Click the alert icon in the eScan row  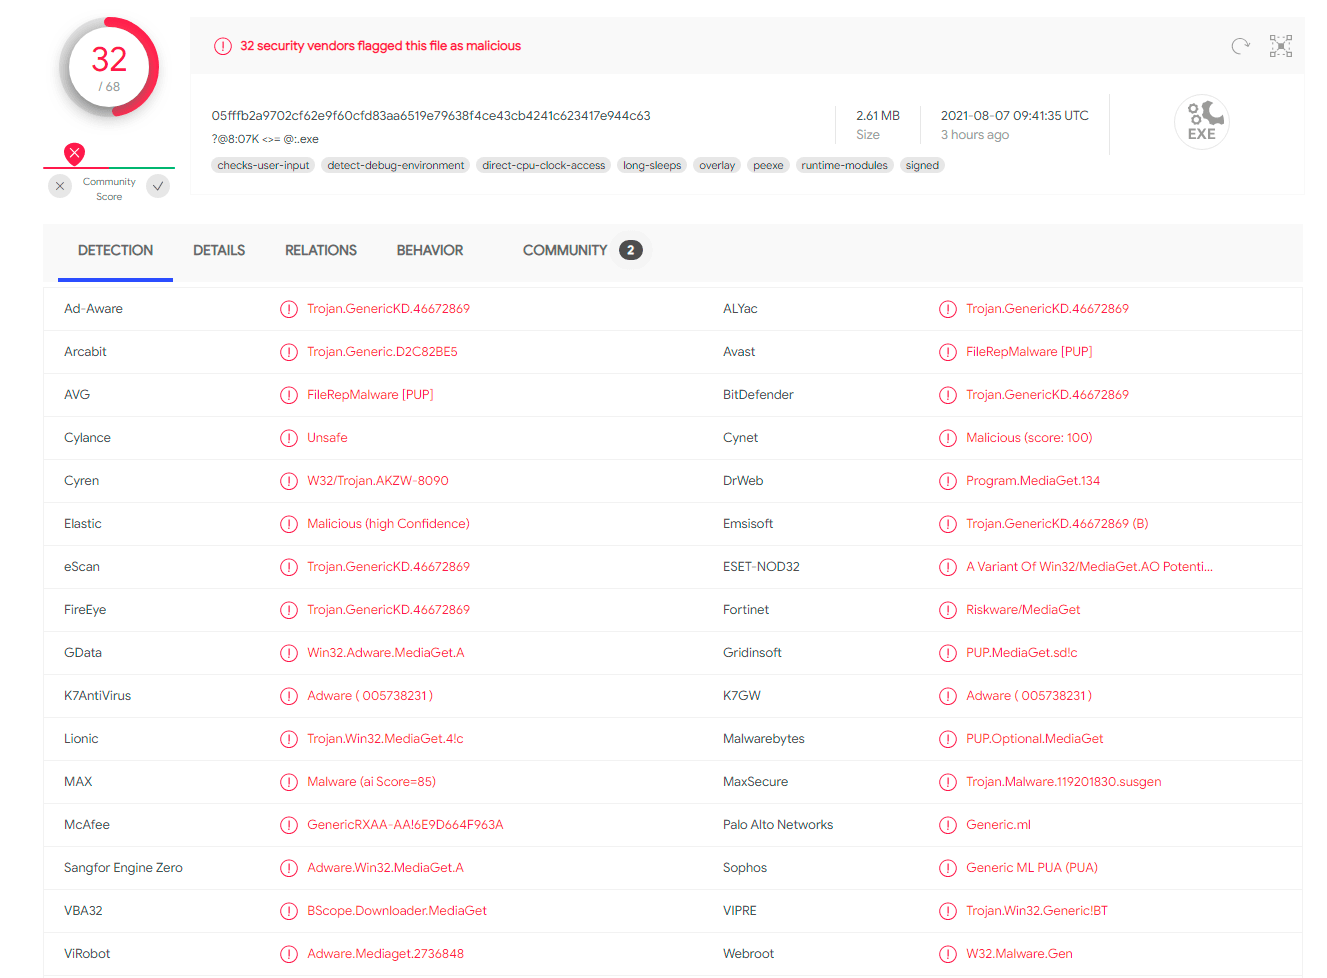(289, 567)
